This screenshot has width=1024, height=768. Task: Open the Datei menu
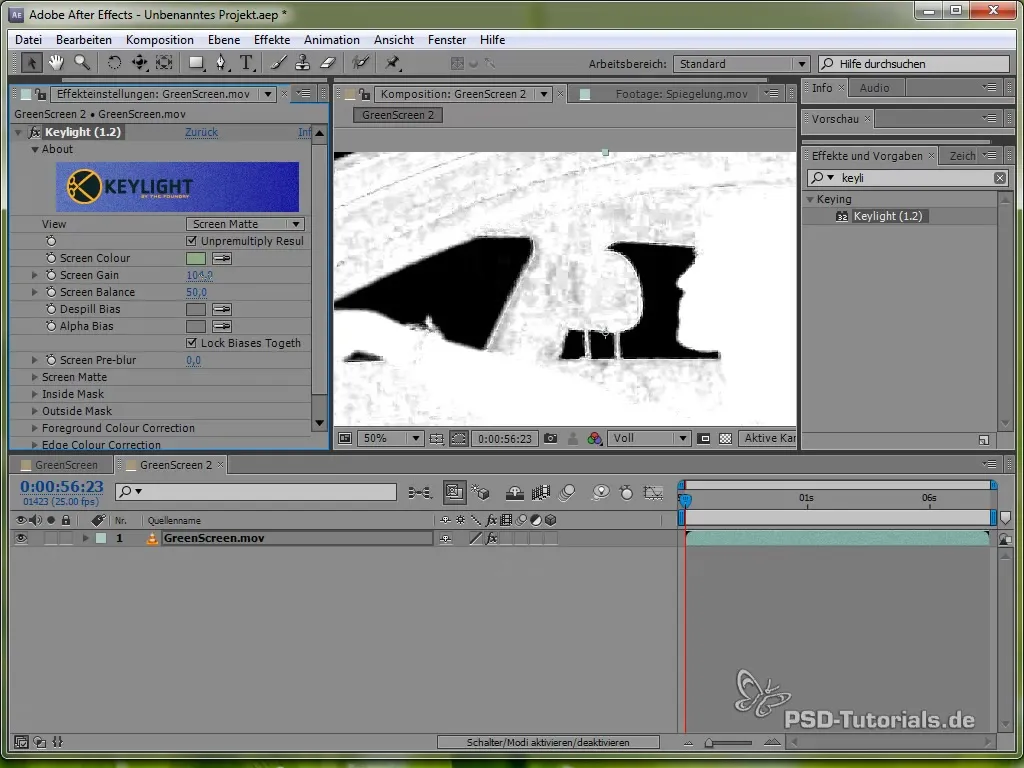pos(28,40)
